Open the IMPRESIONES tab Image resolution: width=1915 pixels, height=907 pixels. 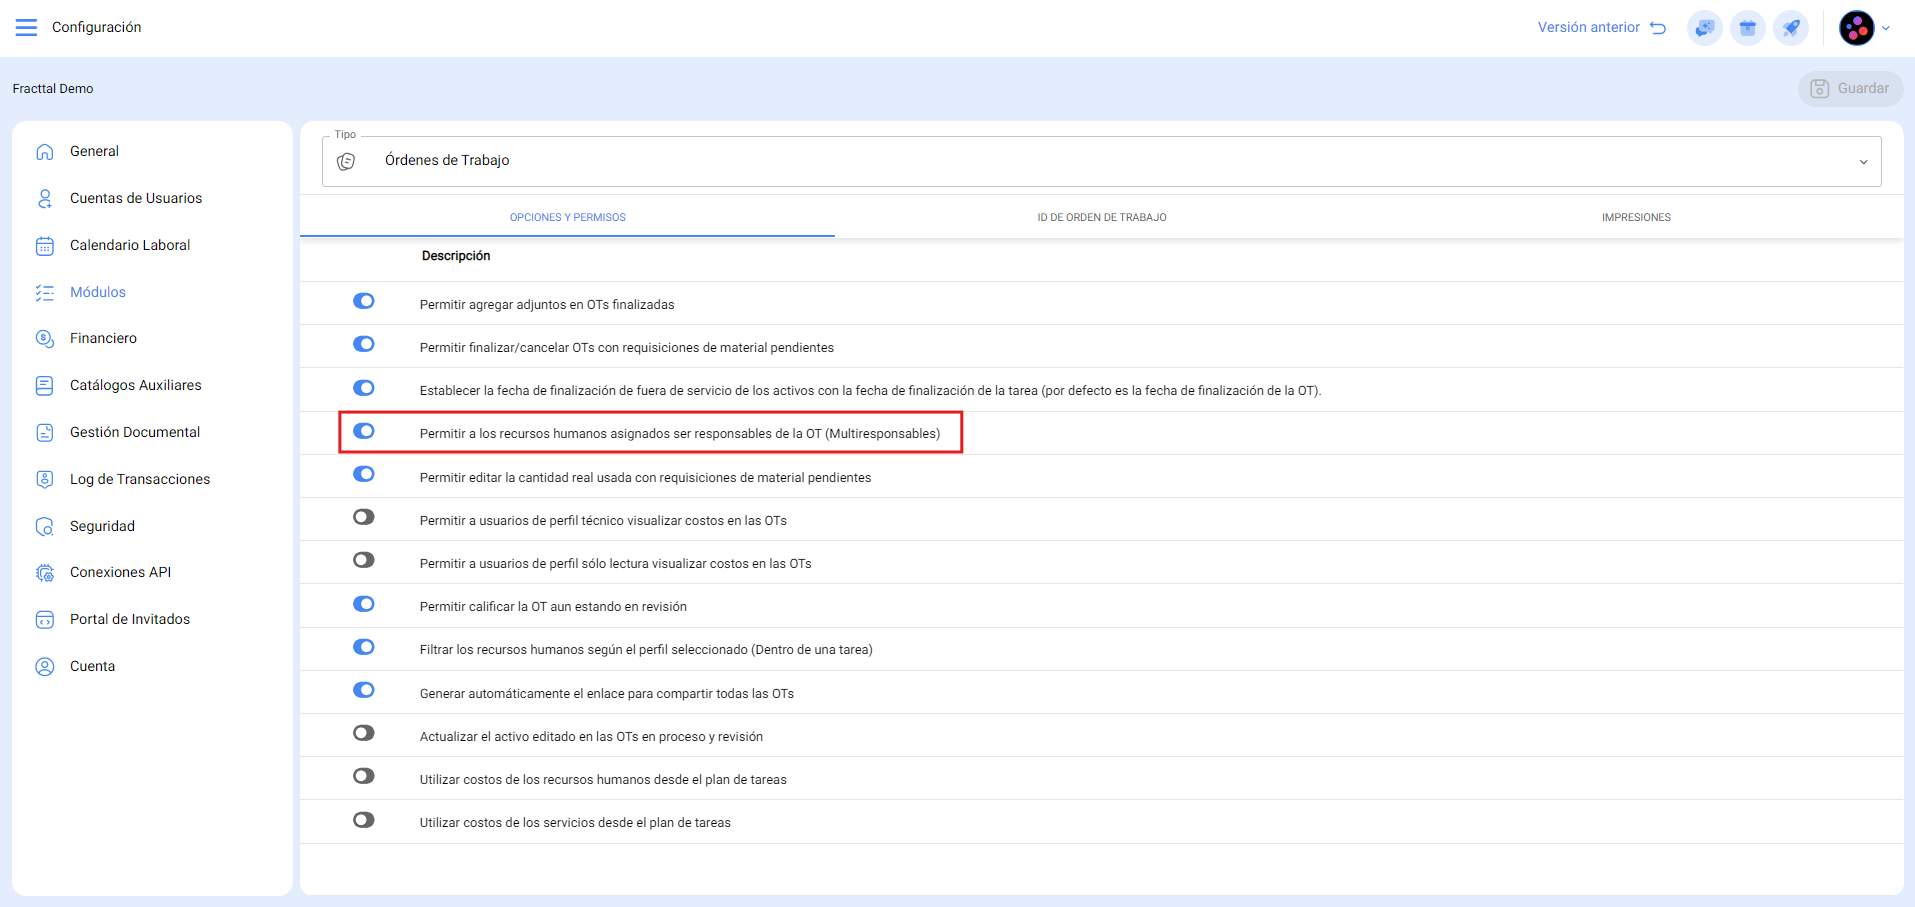coord(1635,217)
